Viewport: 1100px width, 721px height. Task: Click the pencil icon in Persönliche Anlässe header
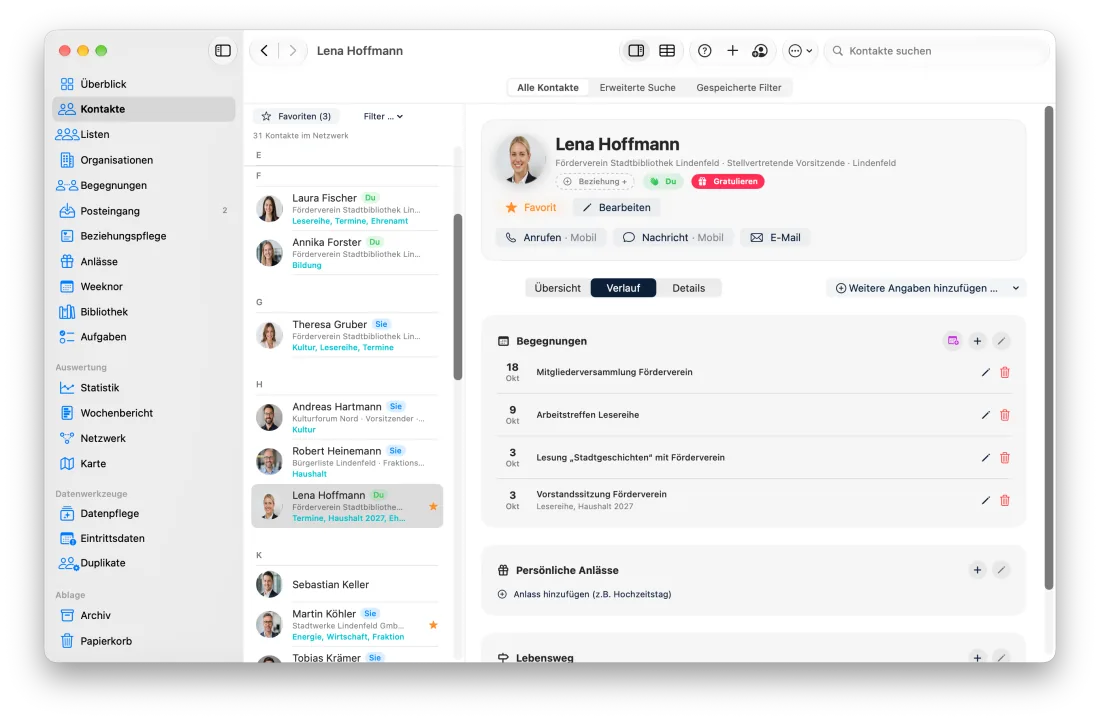click(1001, 570)
